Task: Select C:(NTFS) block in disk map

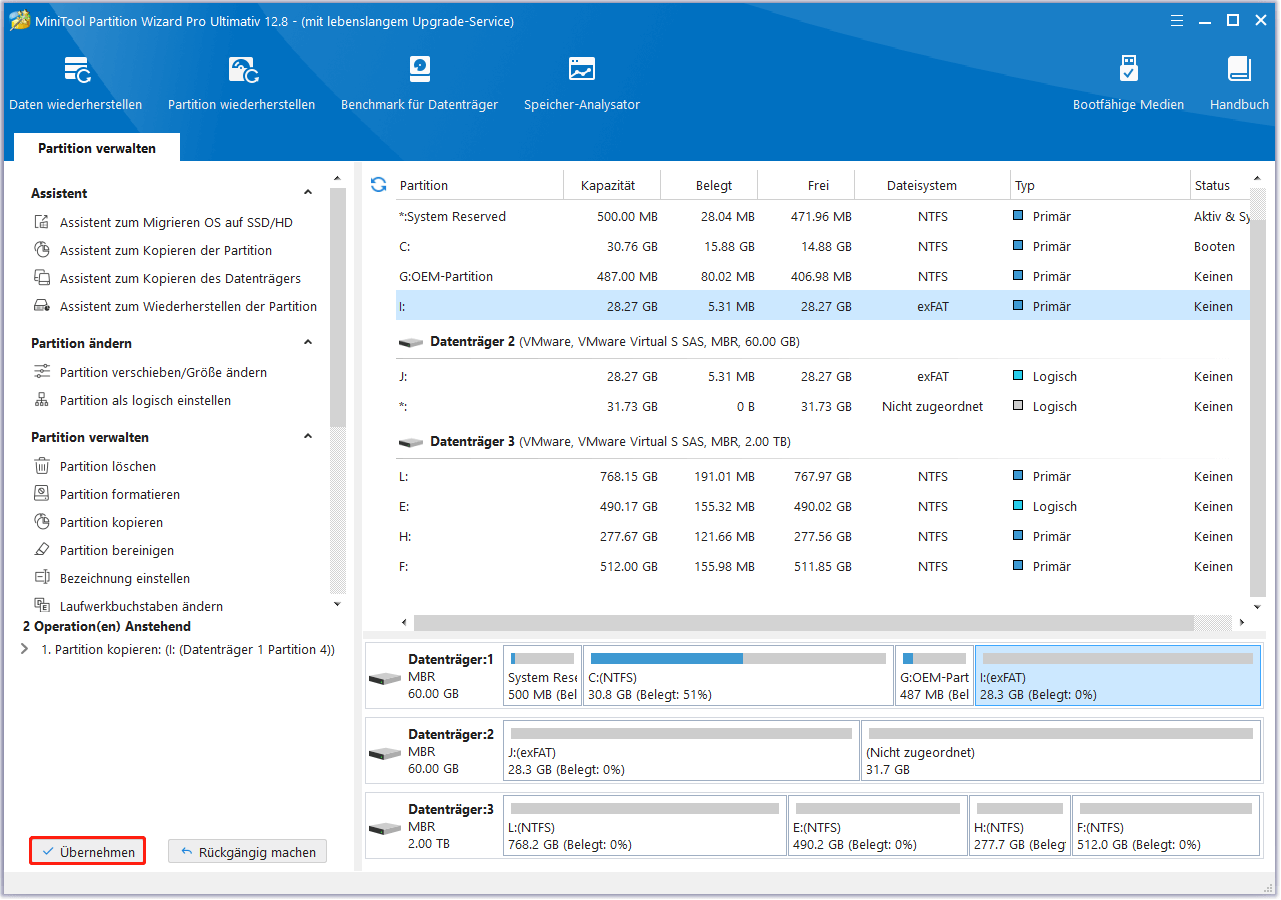Action: point(738,676)
